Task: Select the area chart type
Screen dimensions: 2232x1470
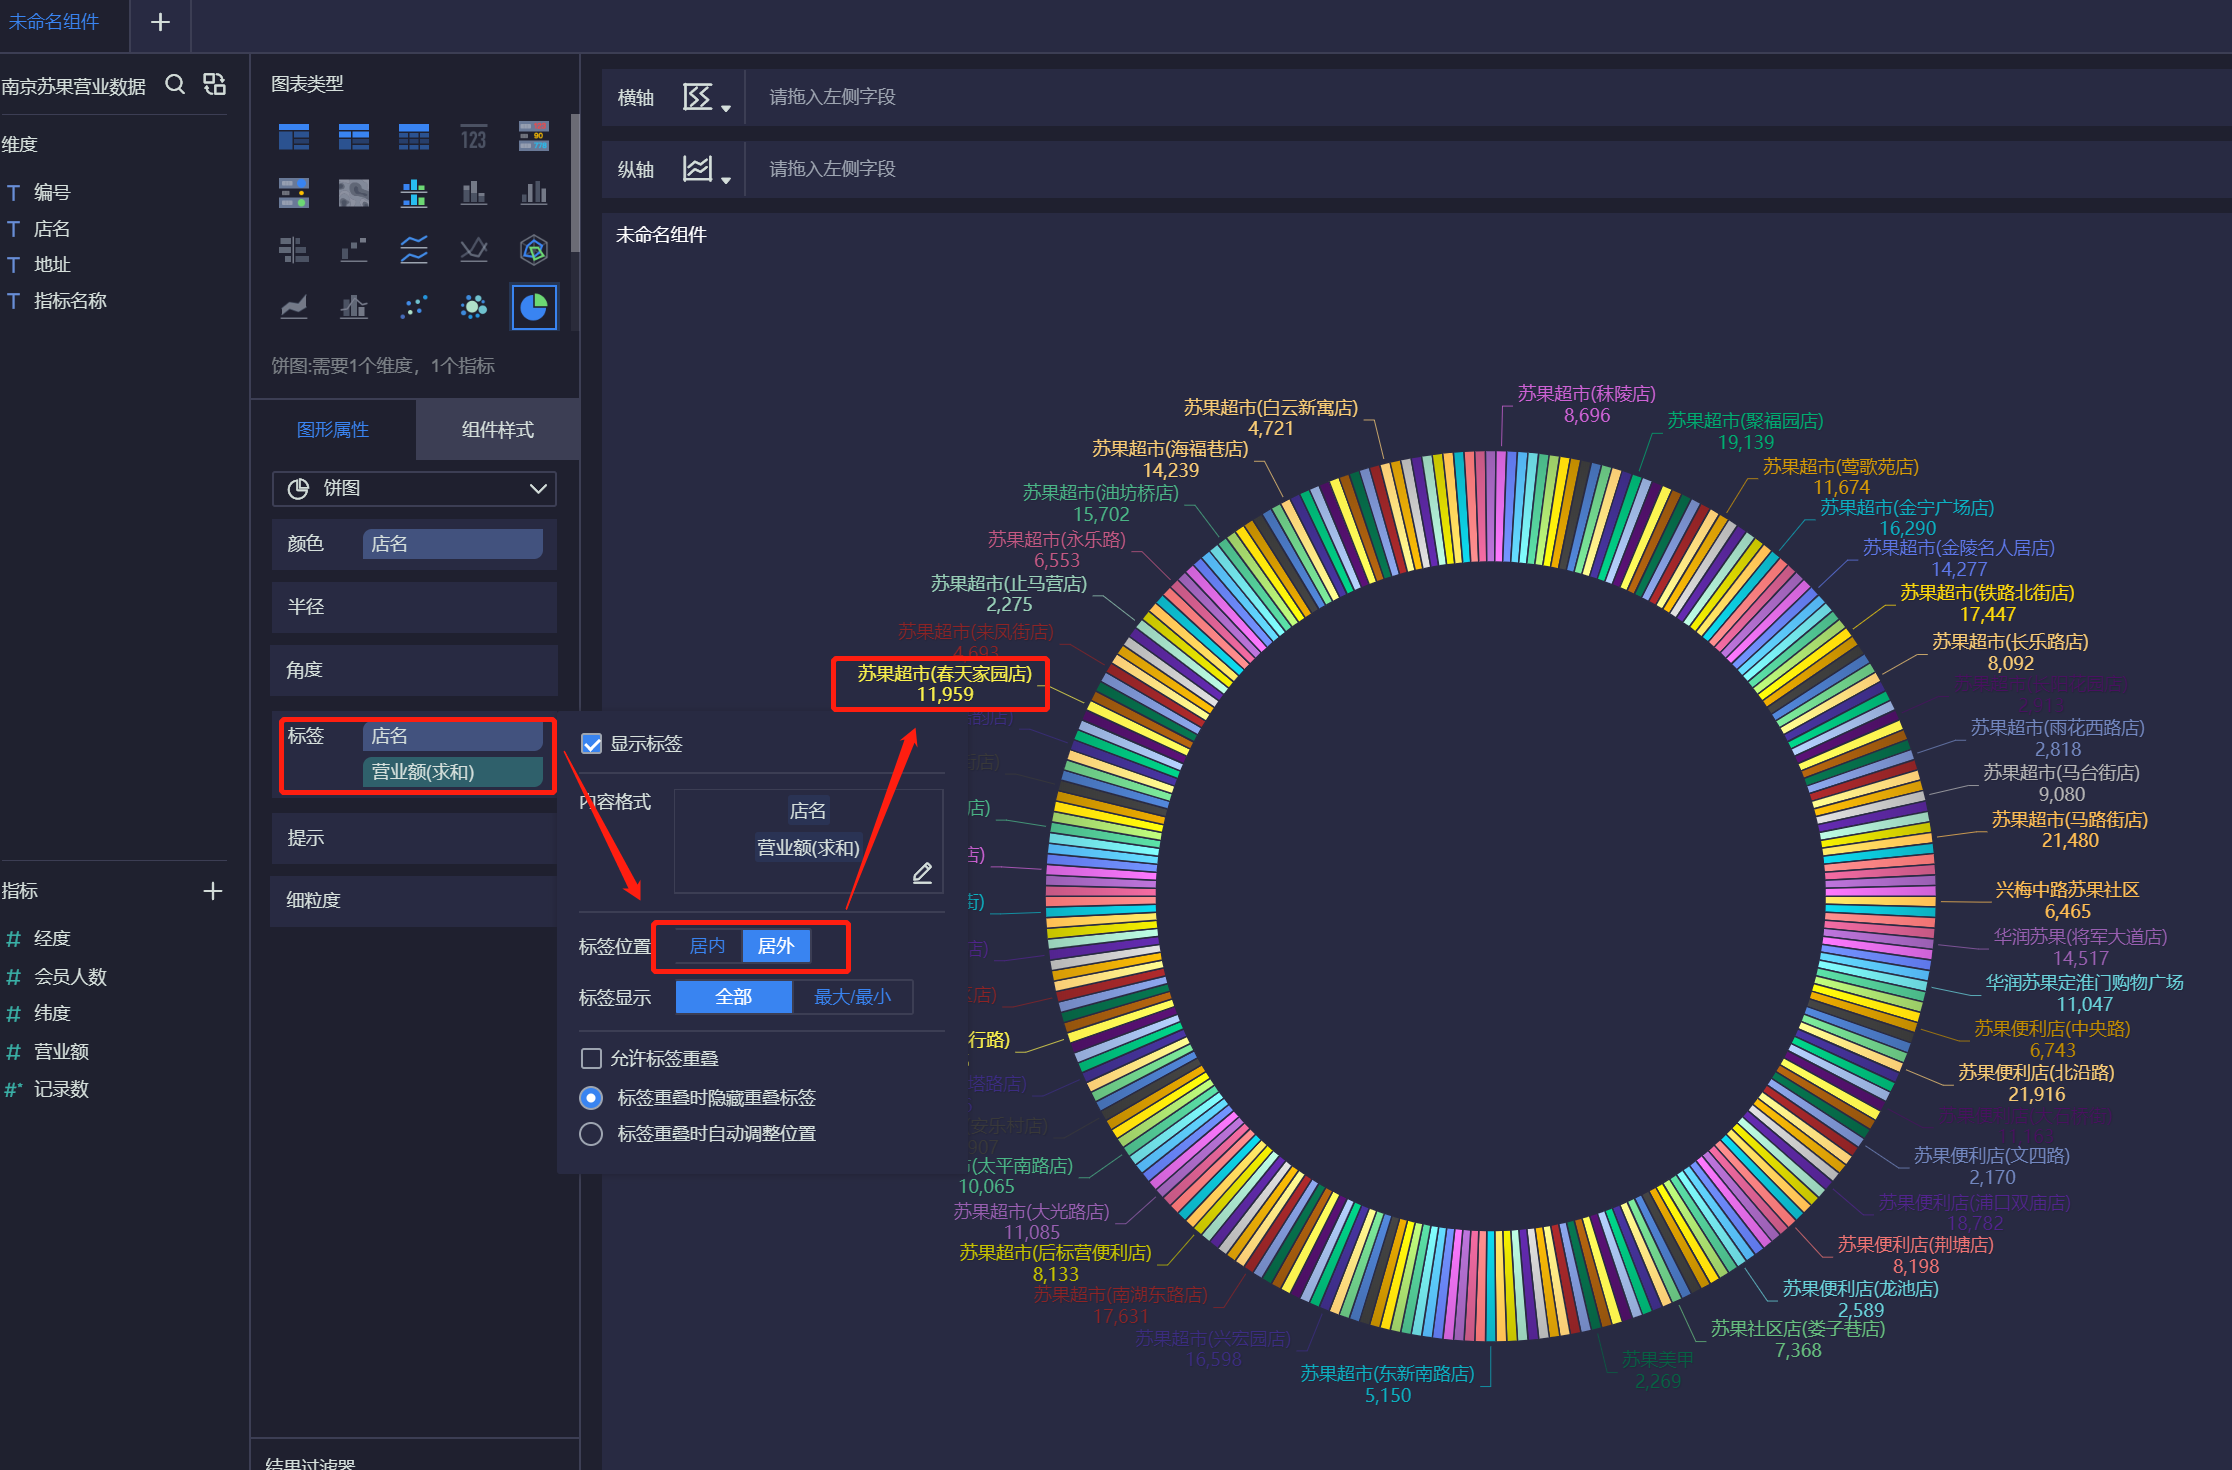Action: (294, 306)
